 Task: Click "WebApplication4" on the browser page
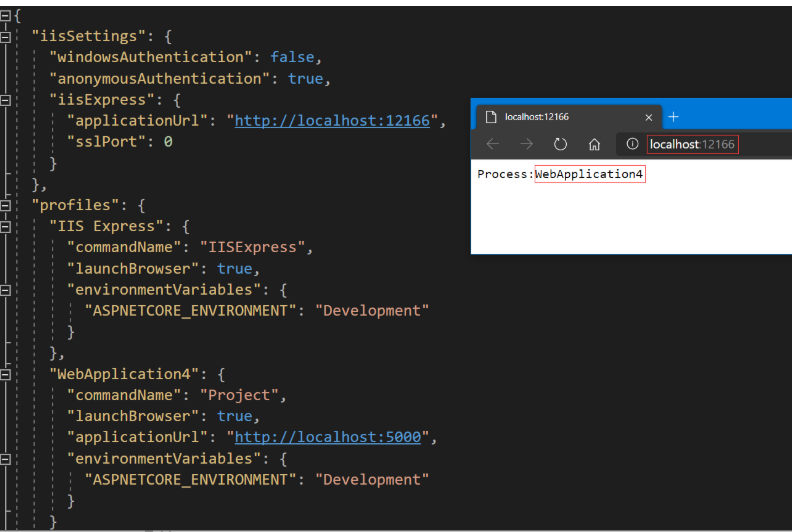(589, 174)
